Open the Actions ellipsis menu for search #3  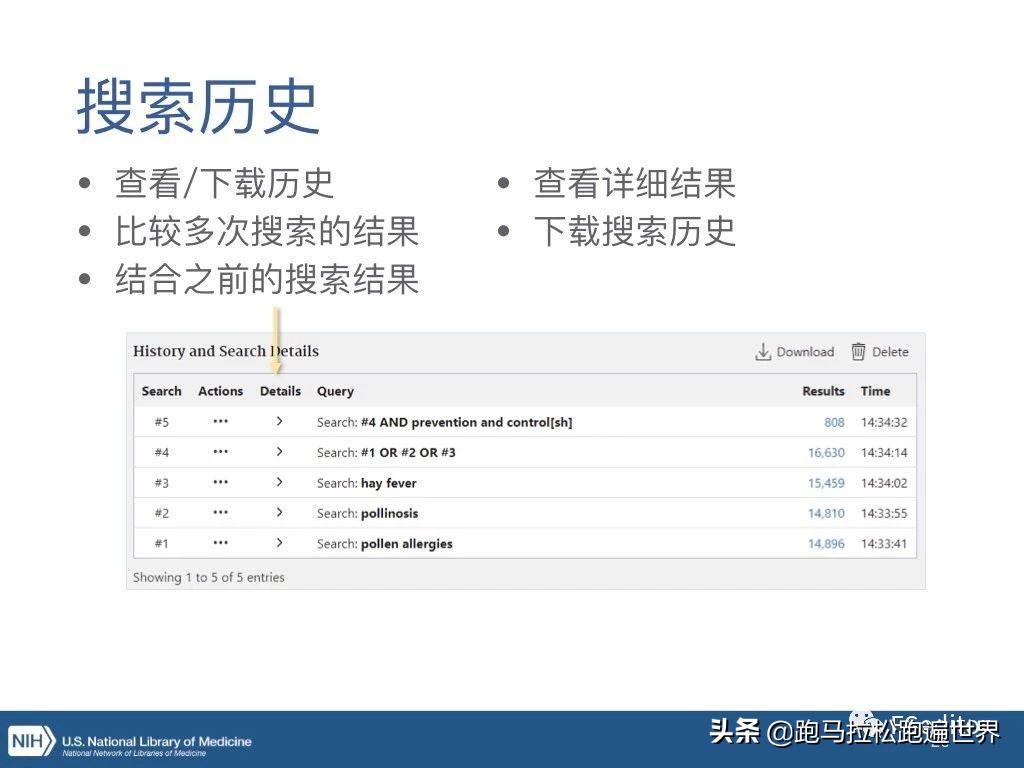pos(220,482)
